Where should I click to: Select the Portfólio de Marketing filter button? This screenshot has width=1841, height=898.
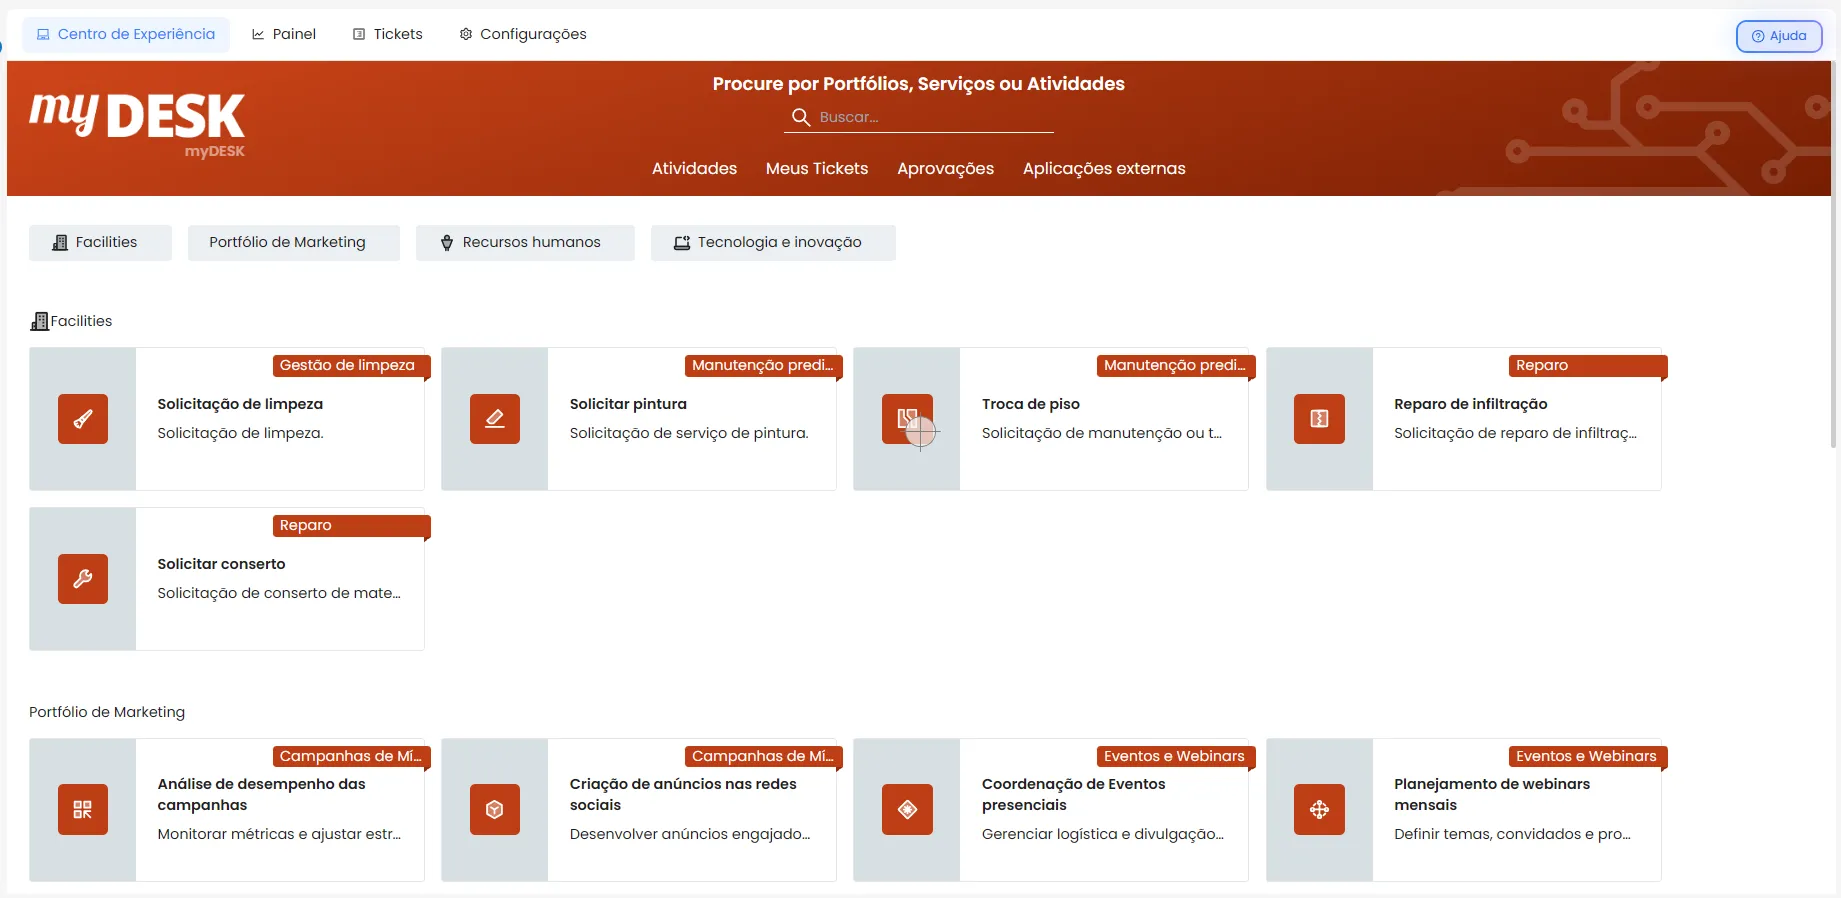[x=294, y=243]
